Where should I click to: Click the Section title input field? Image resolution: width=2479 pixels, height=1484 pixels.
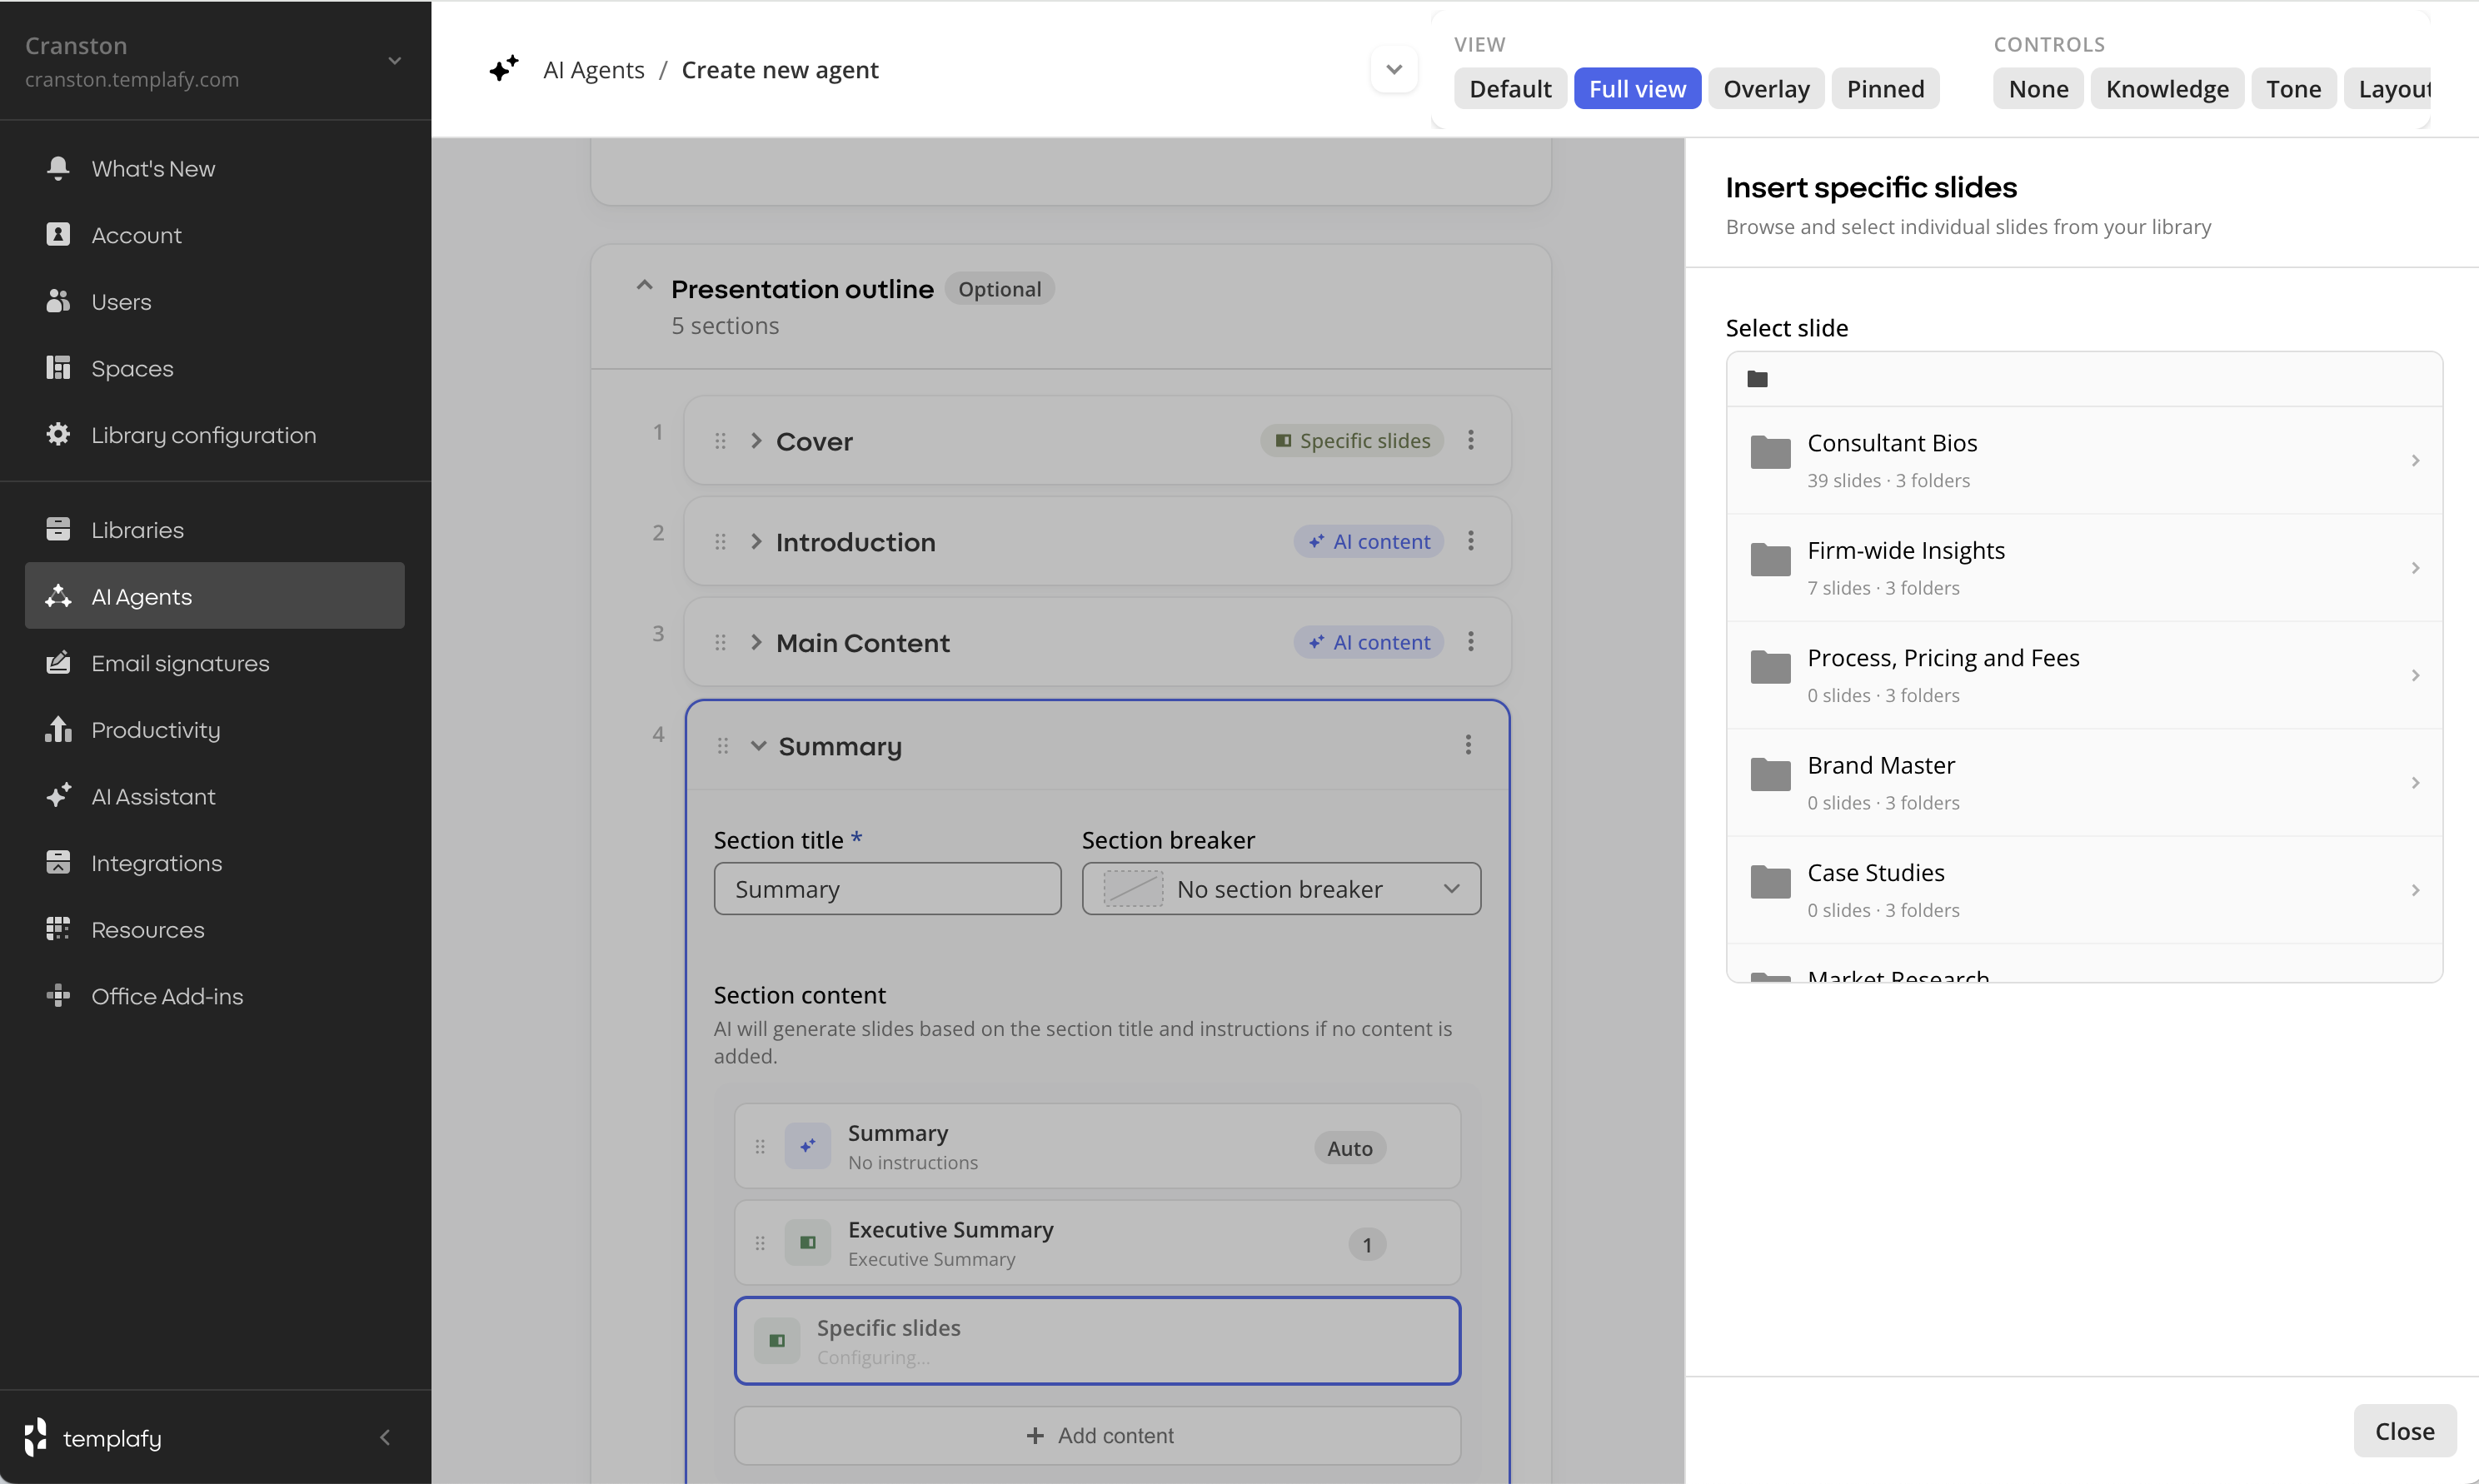coord(887,888)
